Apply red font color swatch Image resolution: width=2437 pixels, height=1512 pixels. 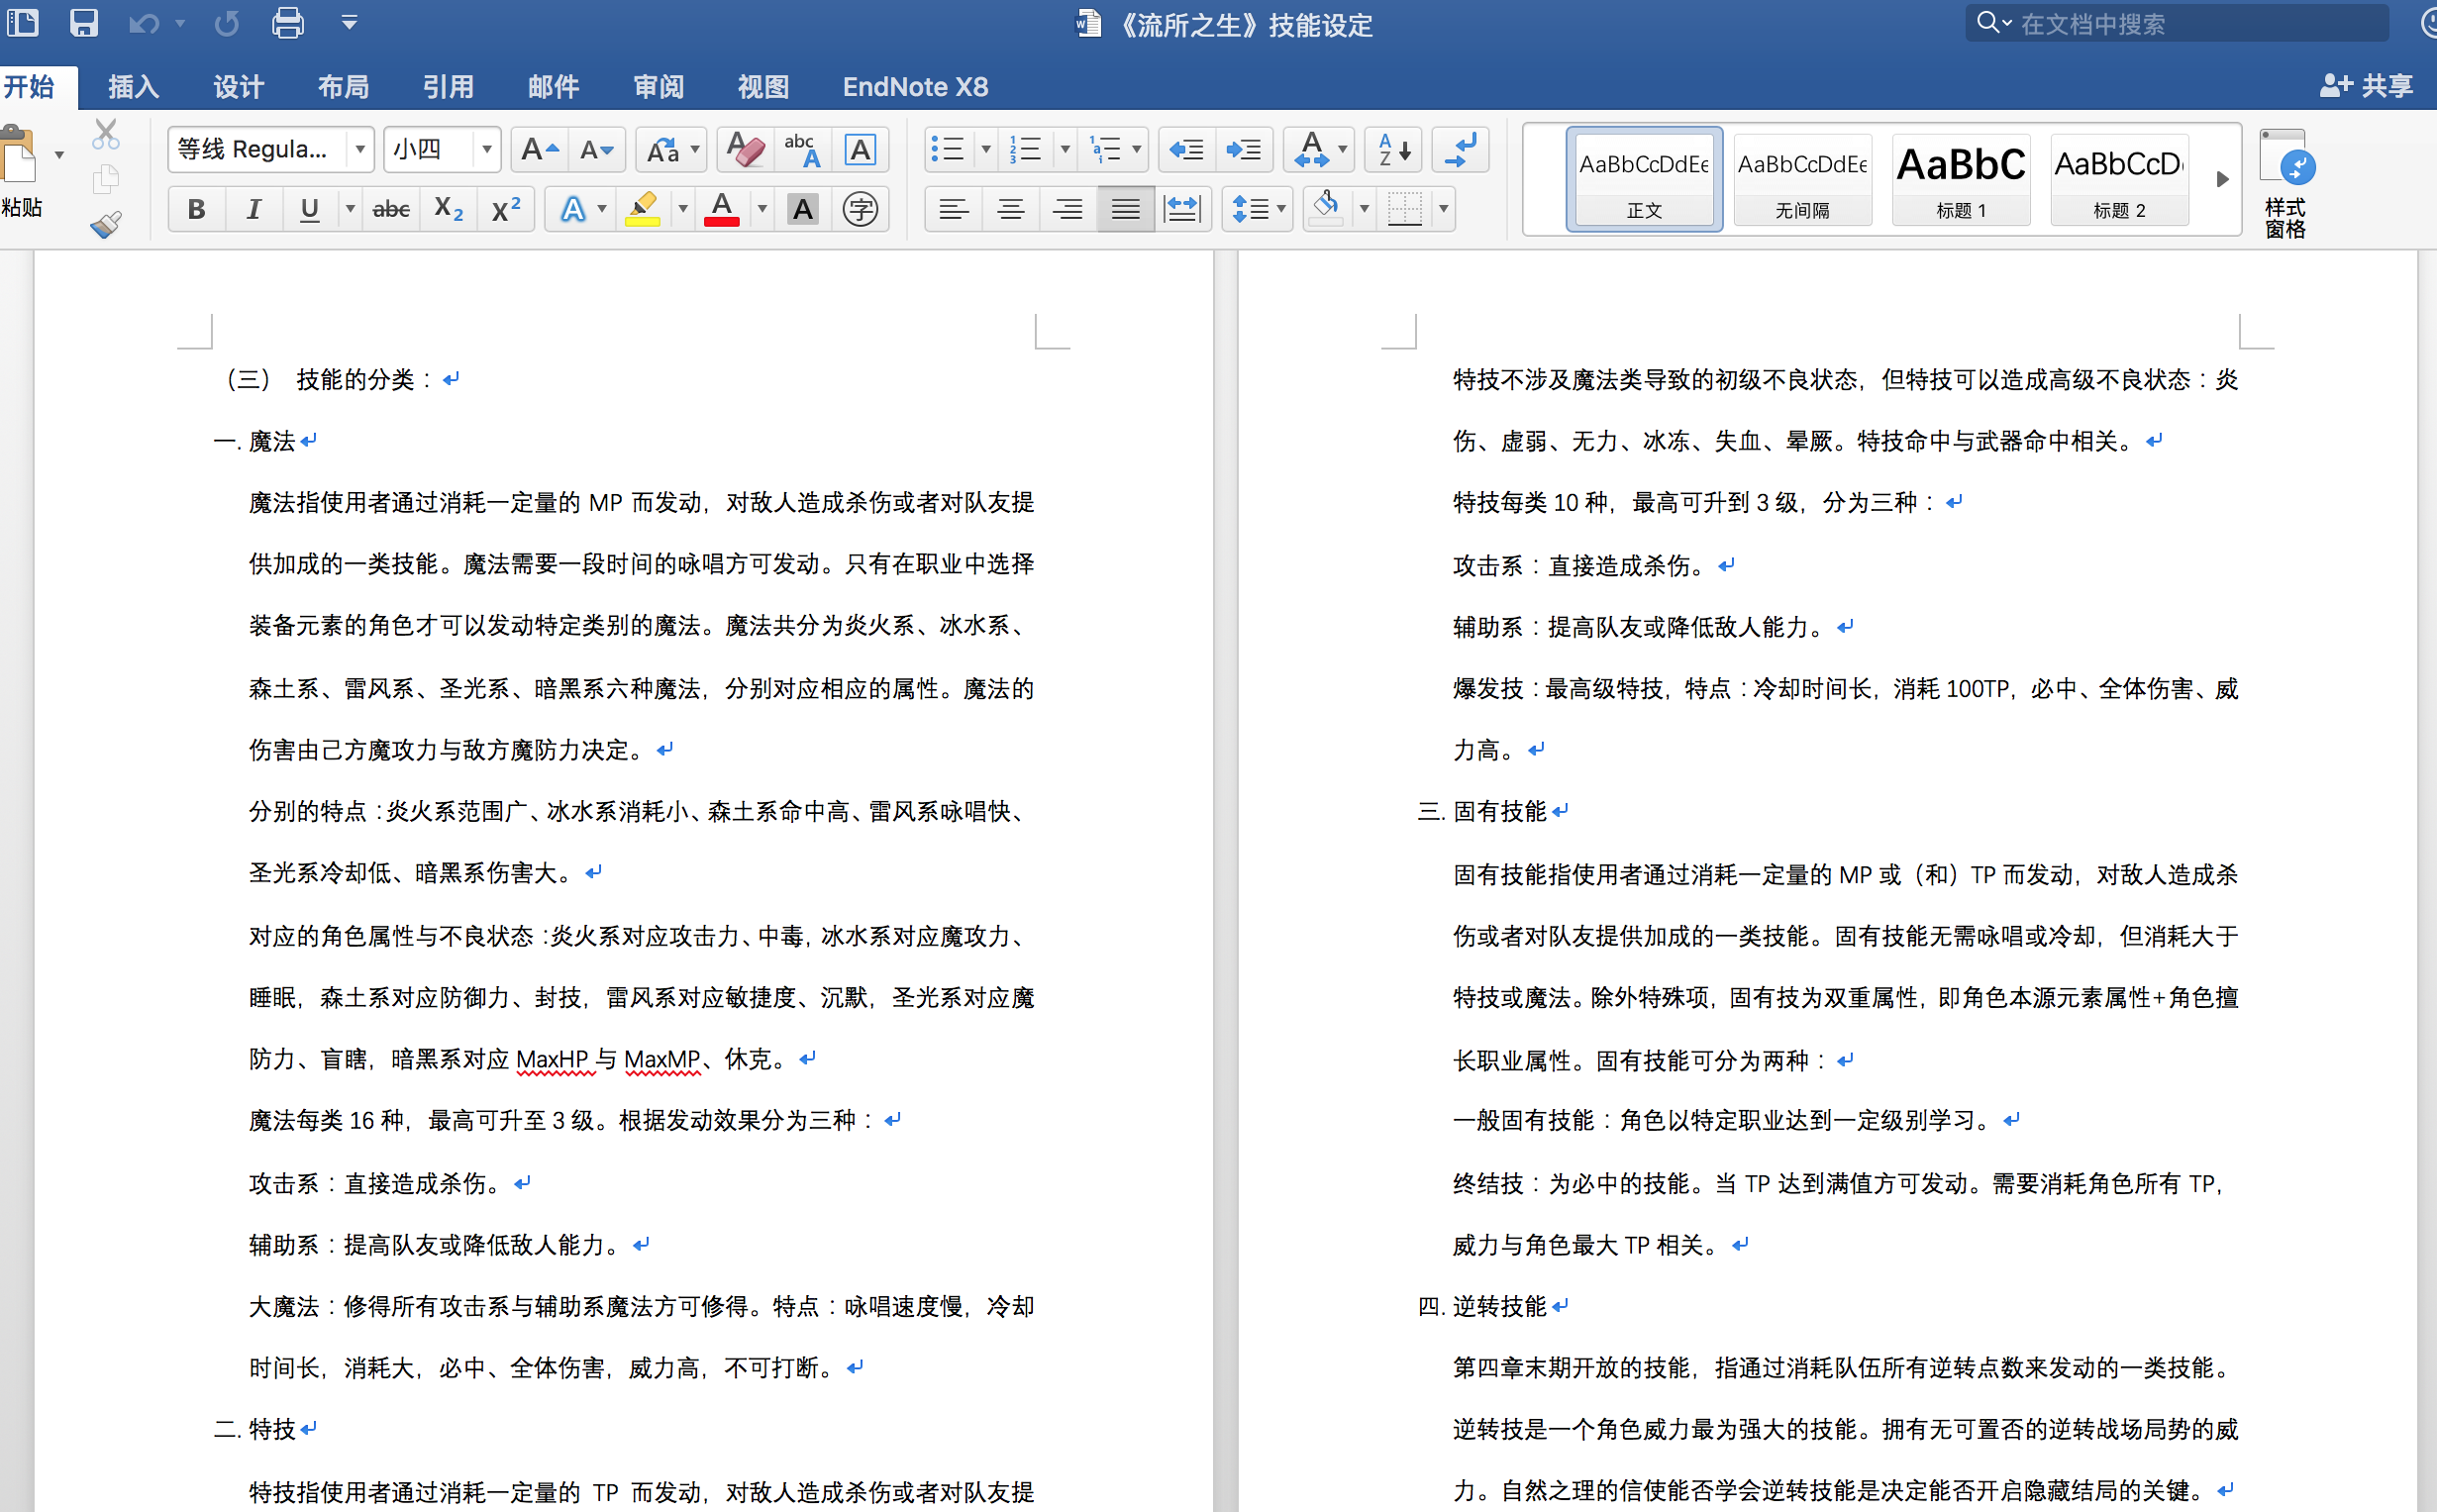pos(722,209)
